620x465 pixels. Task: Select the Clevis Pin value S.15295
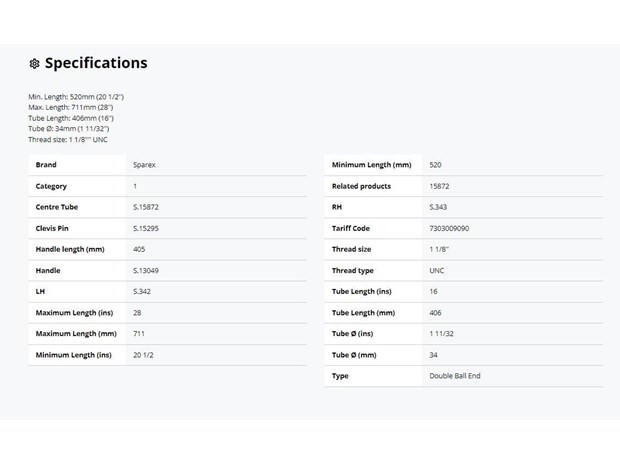pyautogui.click(x=146, y=228)
